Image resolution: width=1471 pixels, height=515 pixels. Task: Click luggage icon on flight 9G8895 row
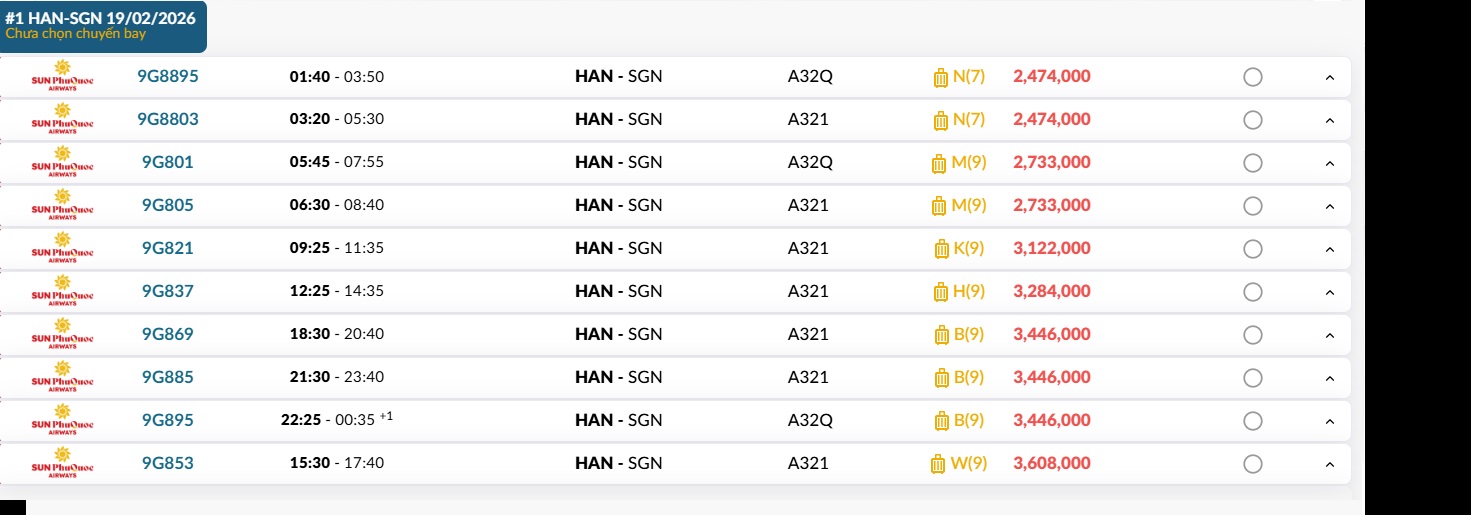pyautogui.click(x=940, y=77)
